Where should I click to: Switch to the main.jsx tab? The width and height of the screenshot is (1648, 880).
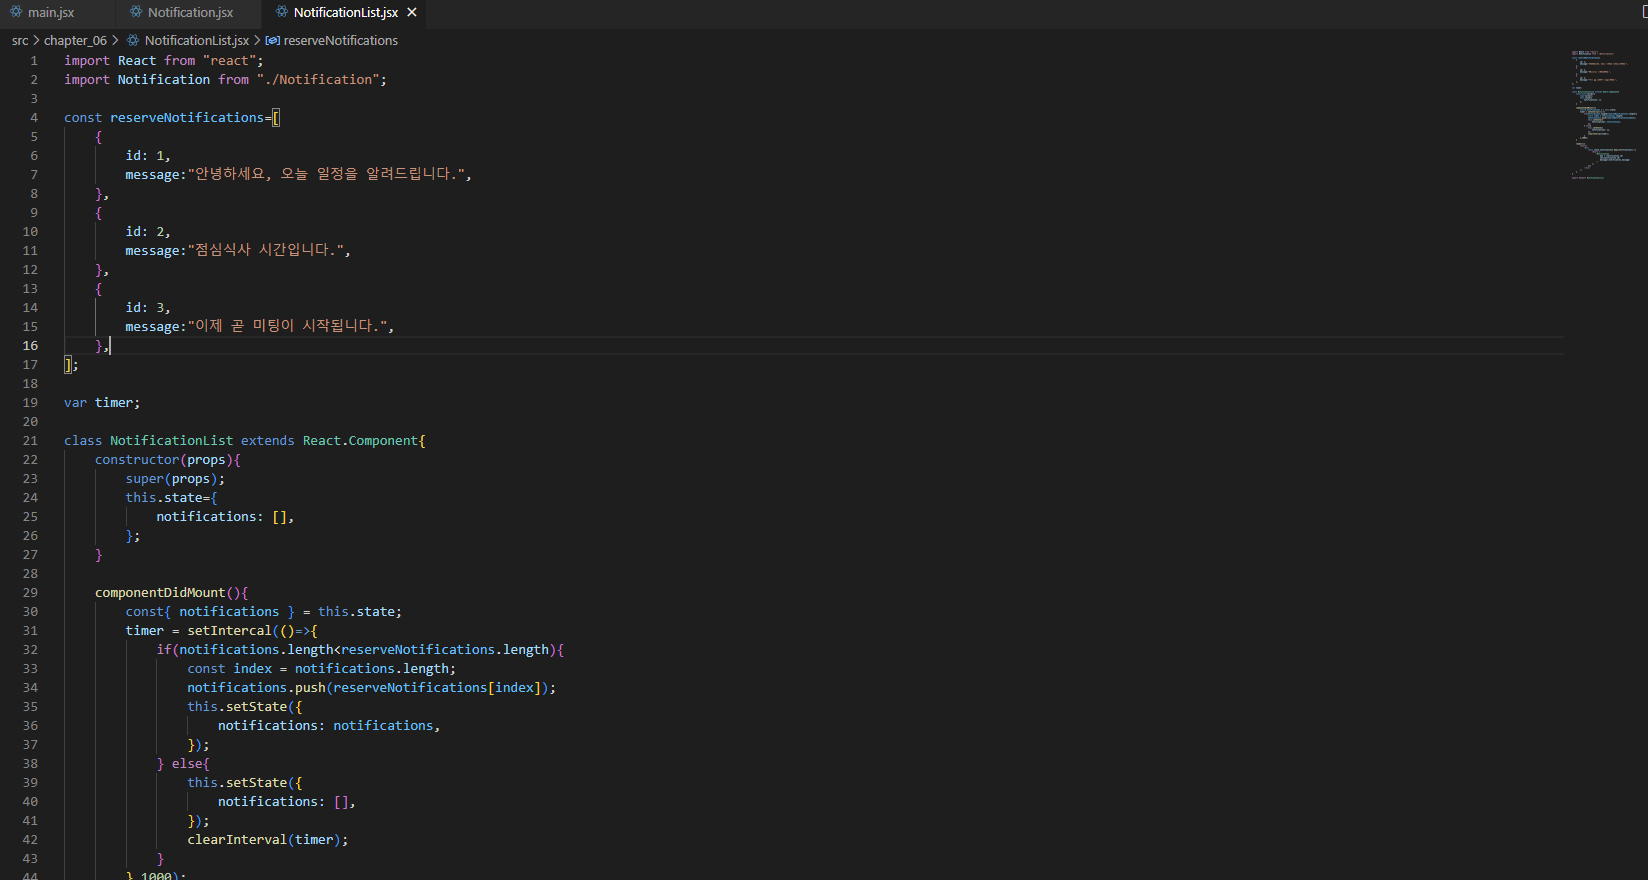51,13
